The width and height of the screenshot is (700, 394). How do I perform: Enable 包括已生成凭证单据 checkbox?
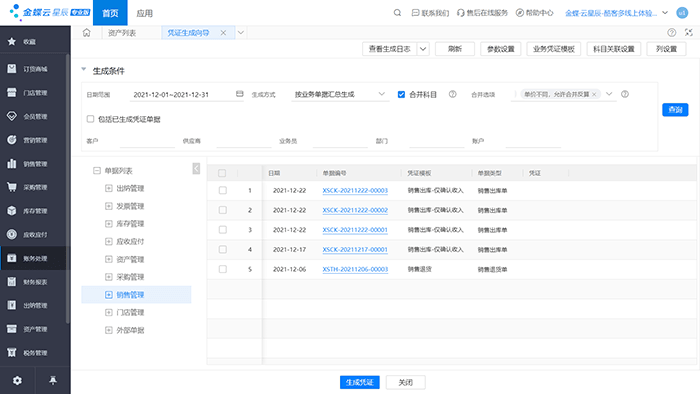click(91, 119)
